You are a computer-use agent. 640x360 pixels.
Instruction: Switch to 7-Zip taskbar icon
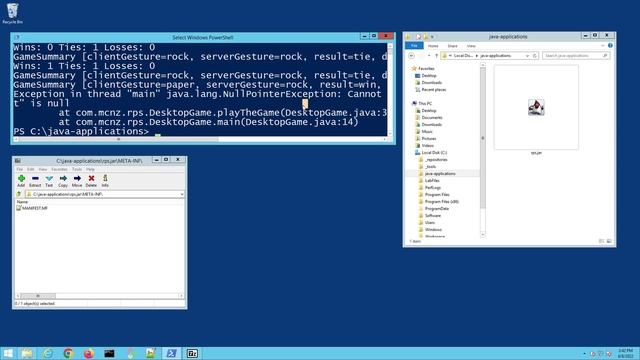pos(192,353)
